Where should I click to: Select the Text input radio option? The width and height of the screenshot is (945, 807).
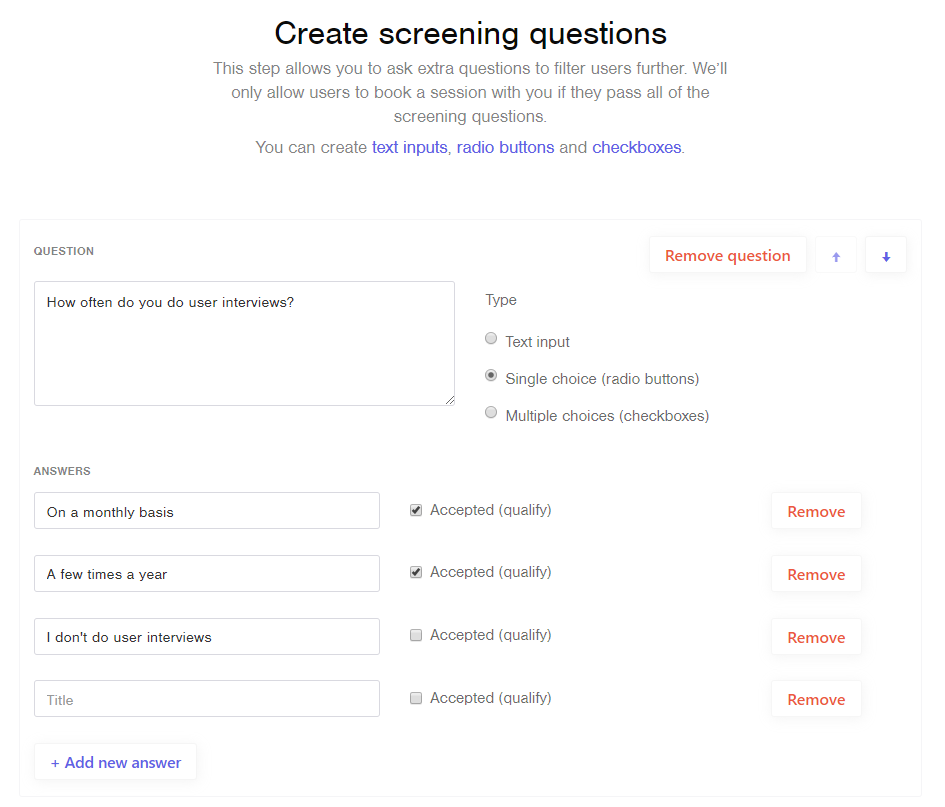pyautogui.click(x=491, y=339)
